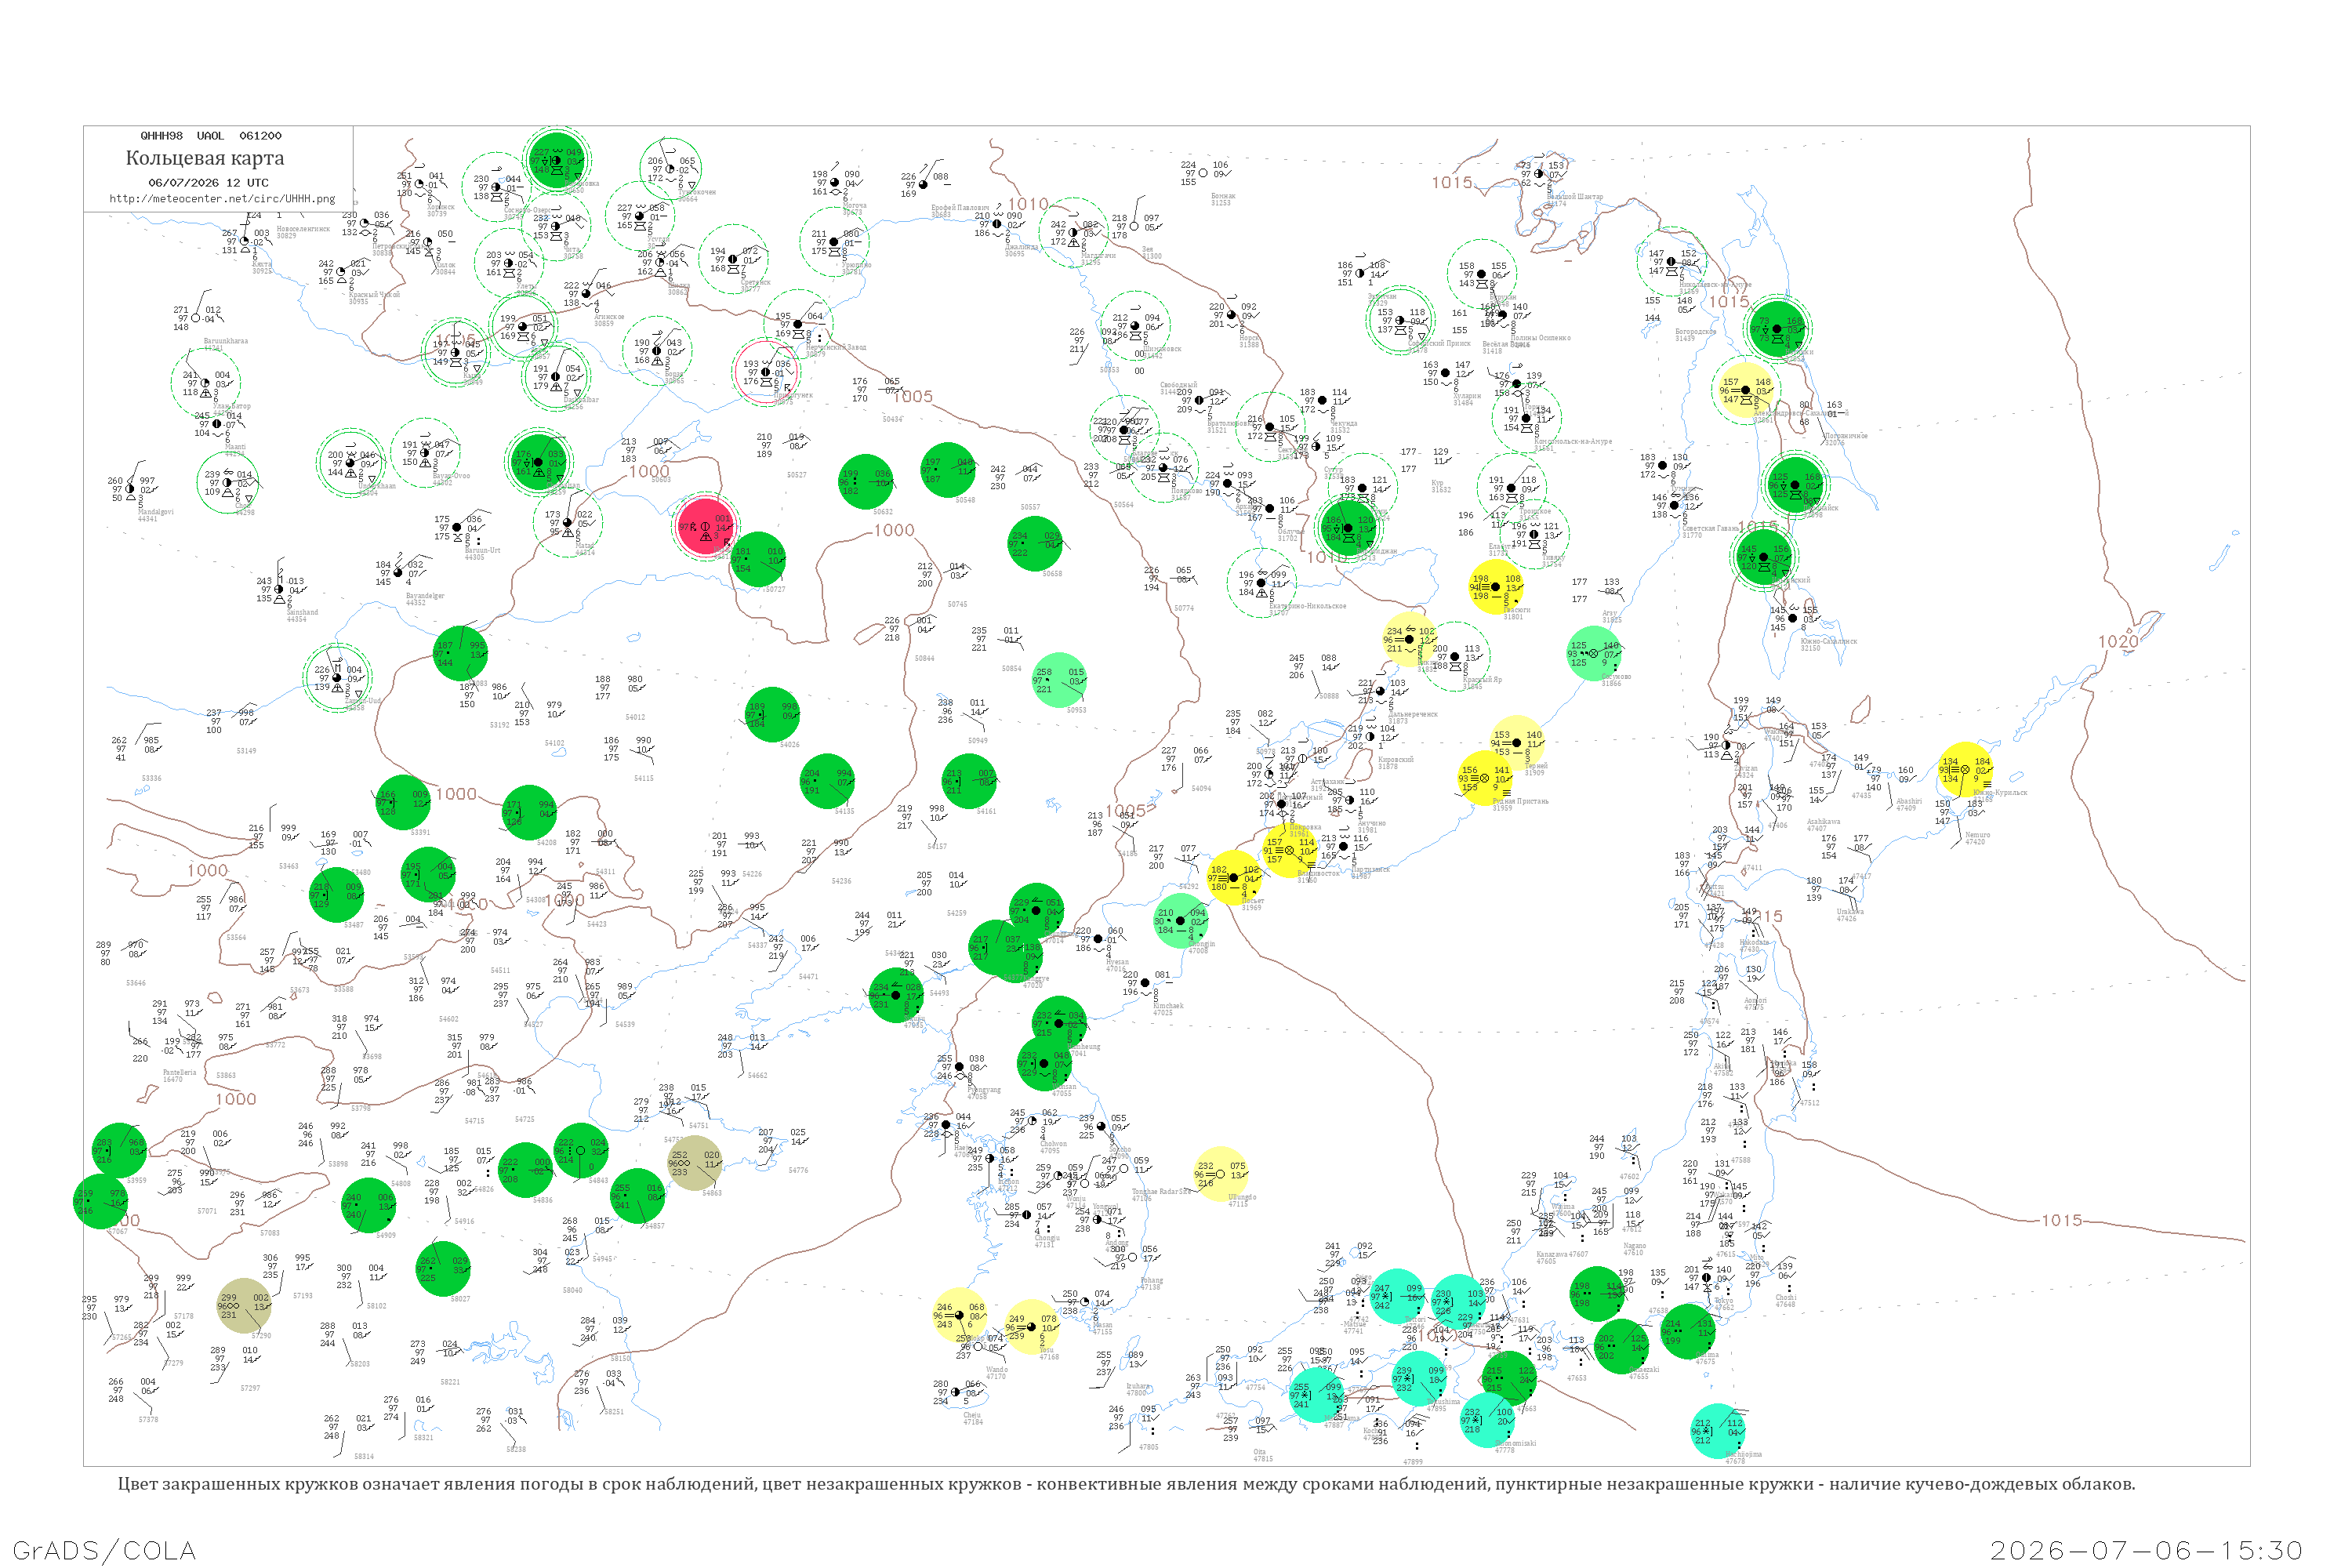Select the "Чекунда" station label
Screen dimensions: 2352x1568
pyautogui.click(x=1344, y=423)
